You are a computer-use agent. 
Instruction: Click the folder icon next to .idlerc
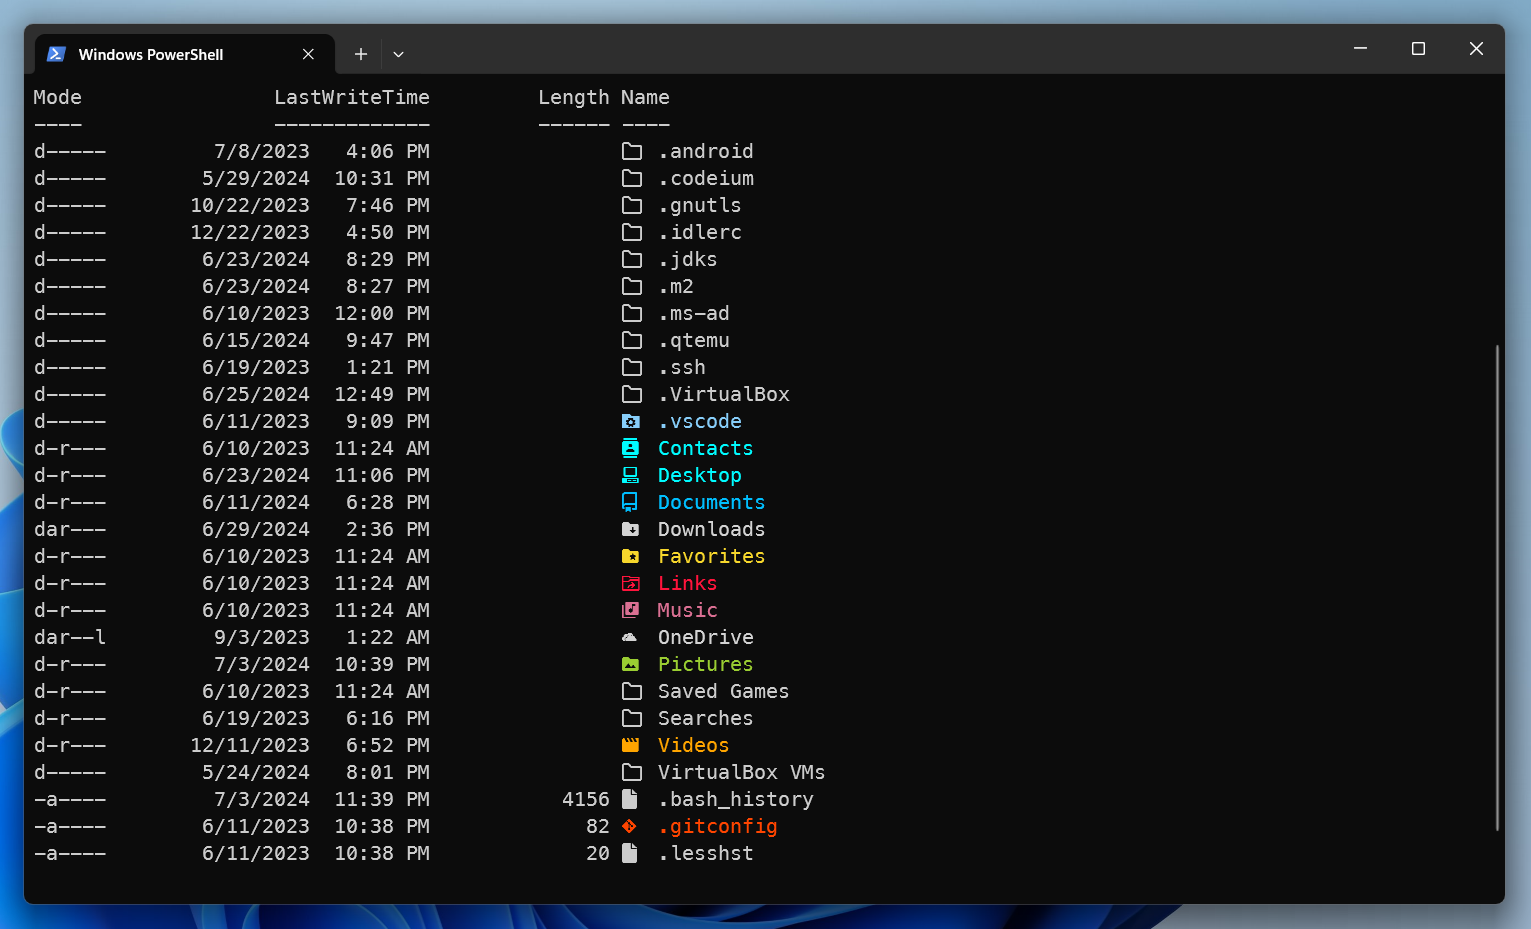pyautogui.click(x=632, y=232)
